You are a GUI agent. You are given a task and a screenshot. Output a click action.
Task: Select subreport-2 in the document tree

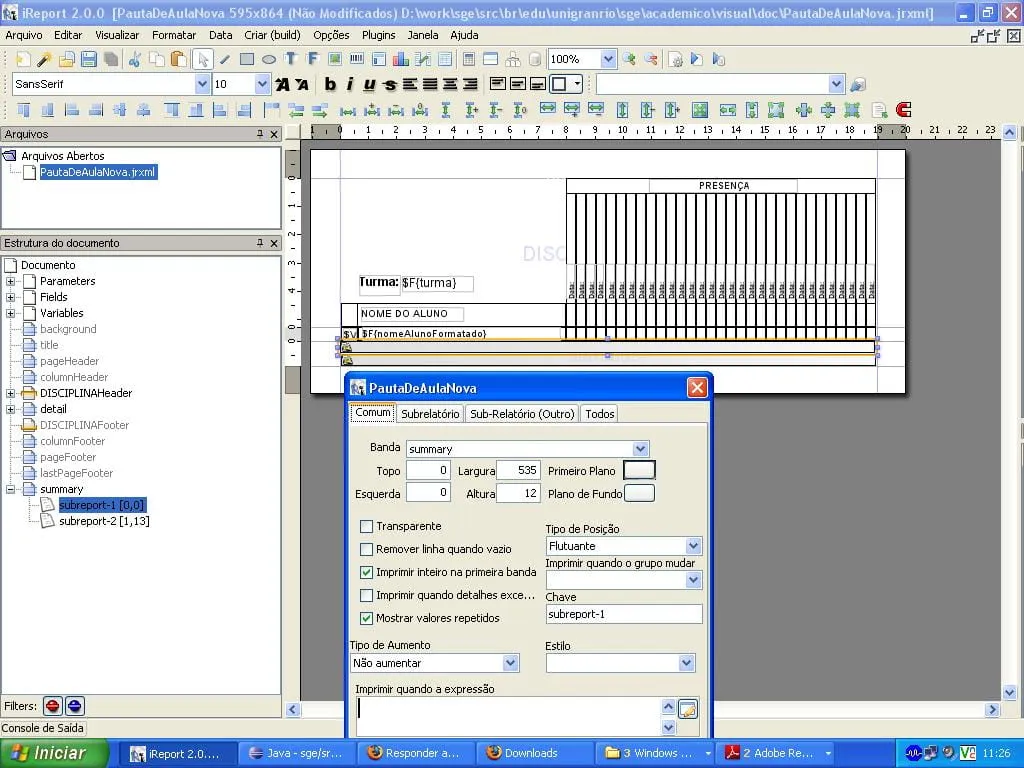pos(103,521)
